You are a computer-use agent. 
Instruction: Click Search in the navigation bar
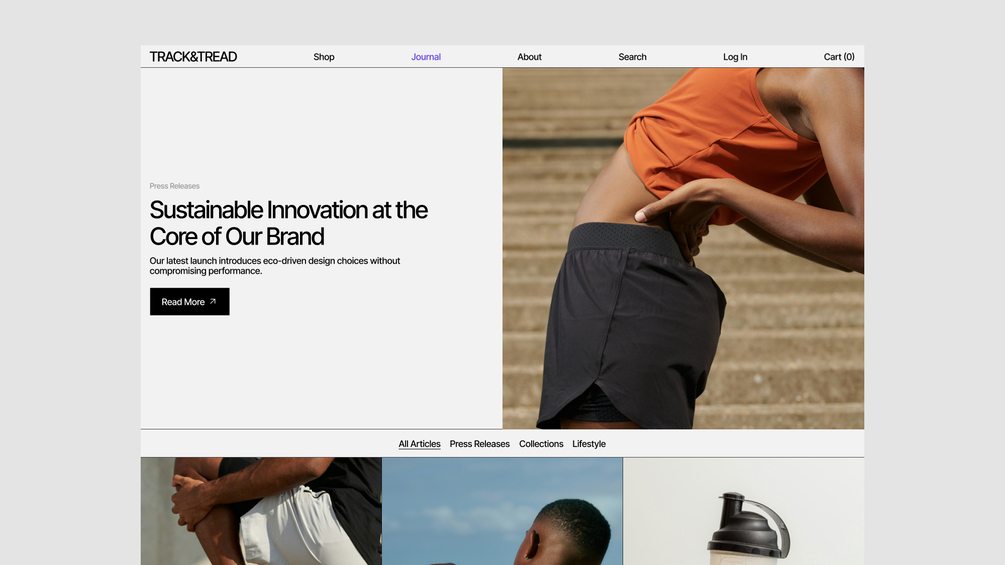[632, 56]
